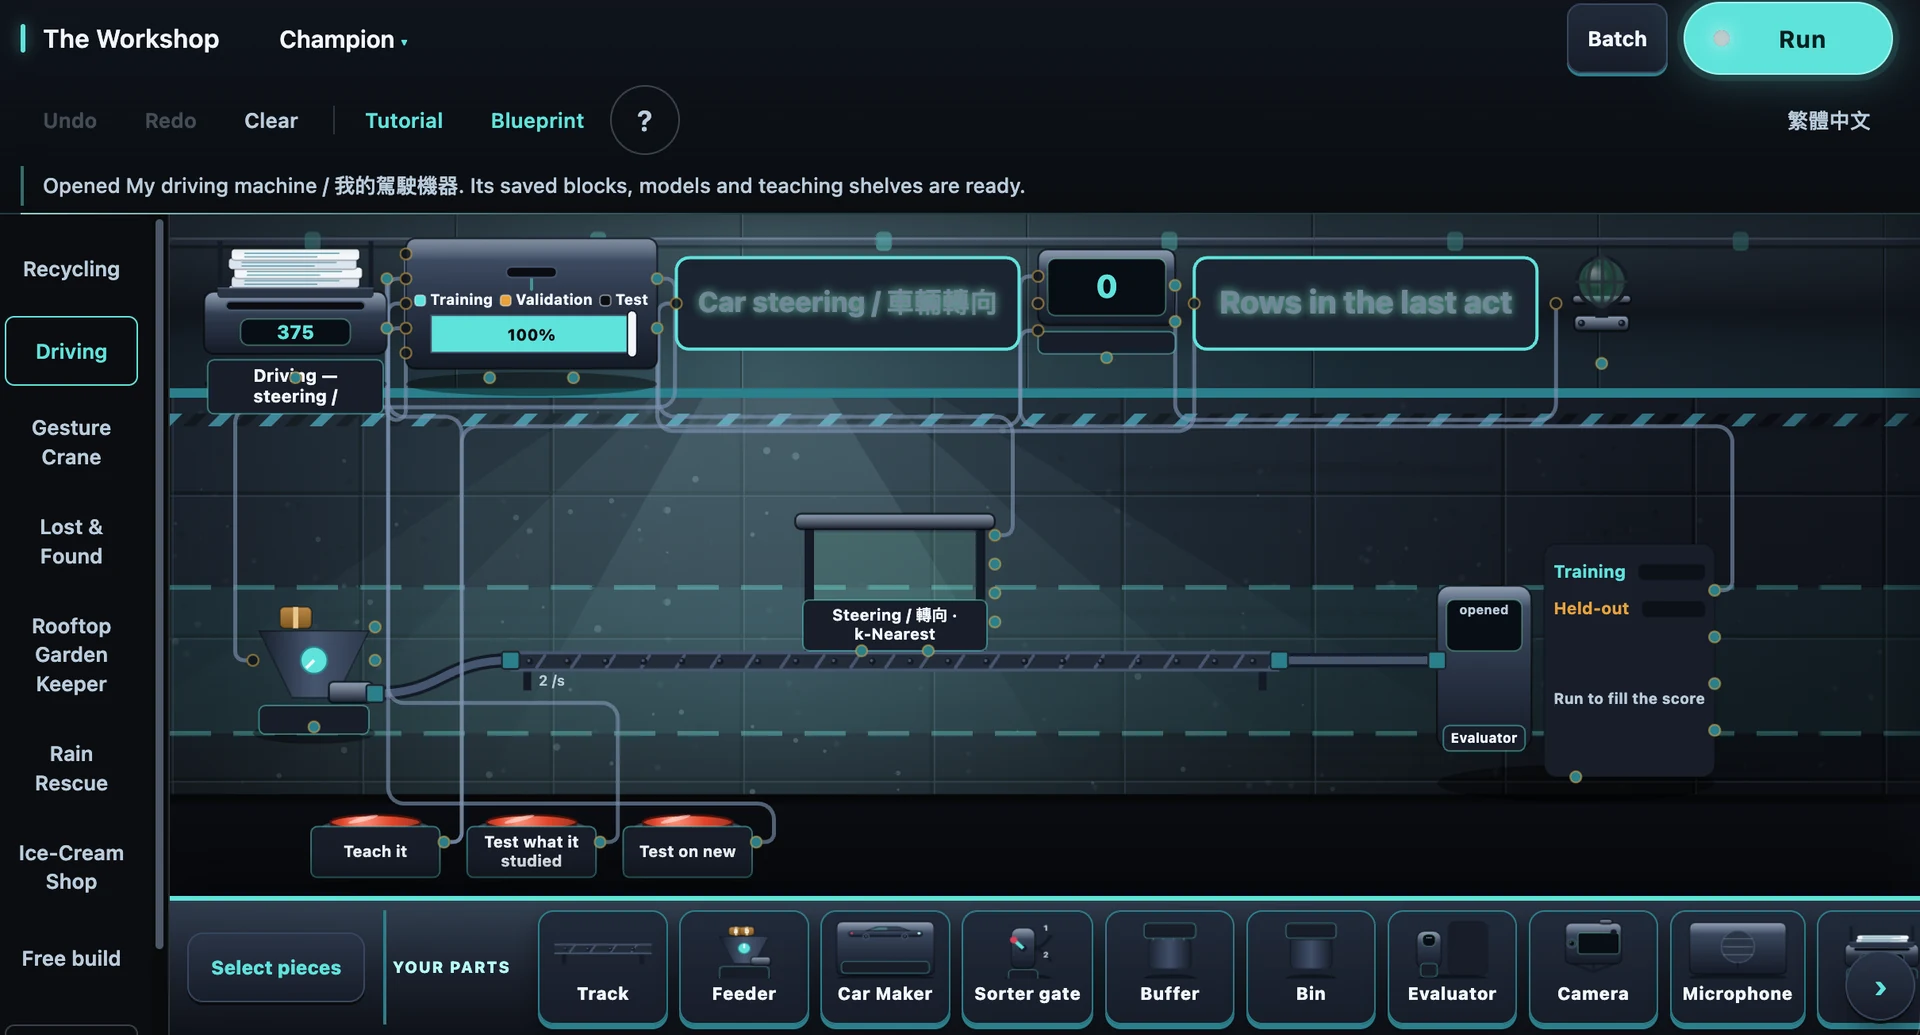Open the Lost & Found level
1920x1035 pixels.
(71, 541)
